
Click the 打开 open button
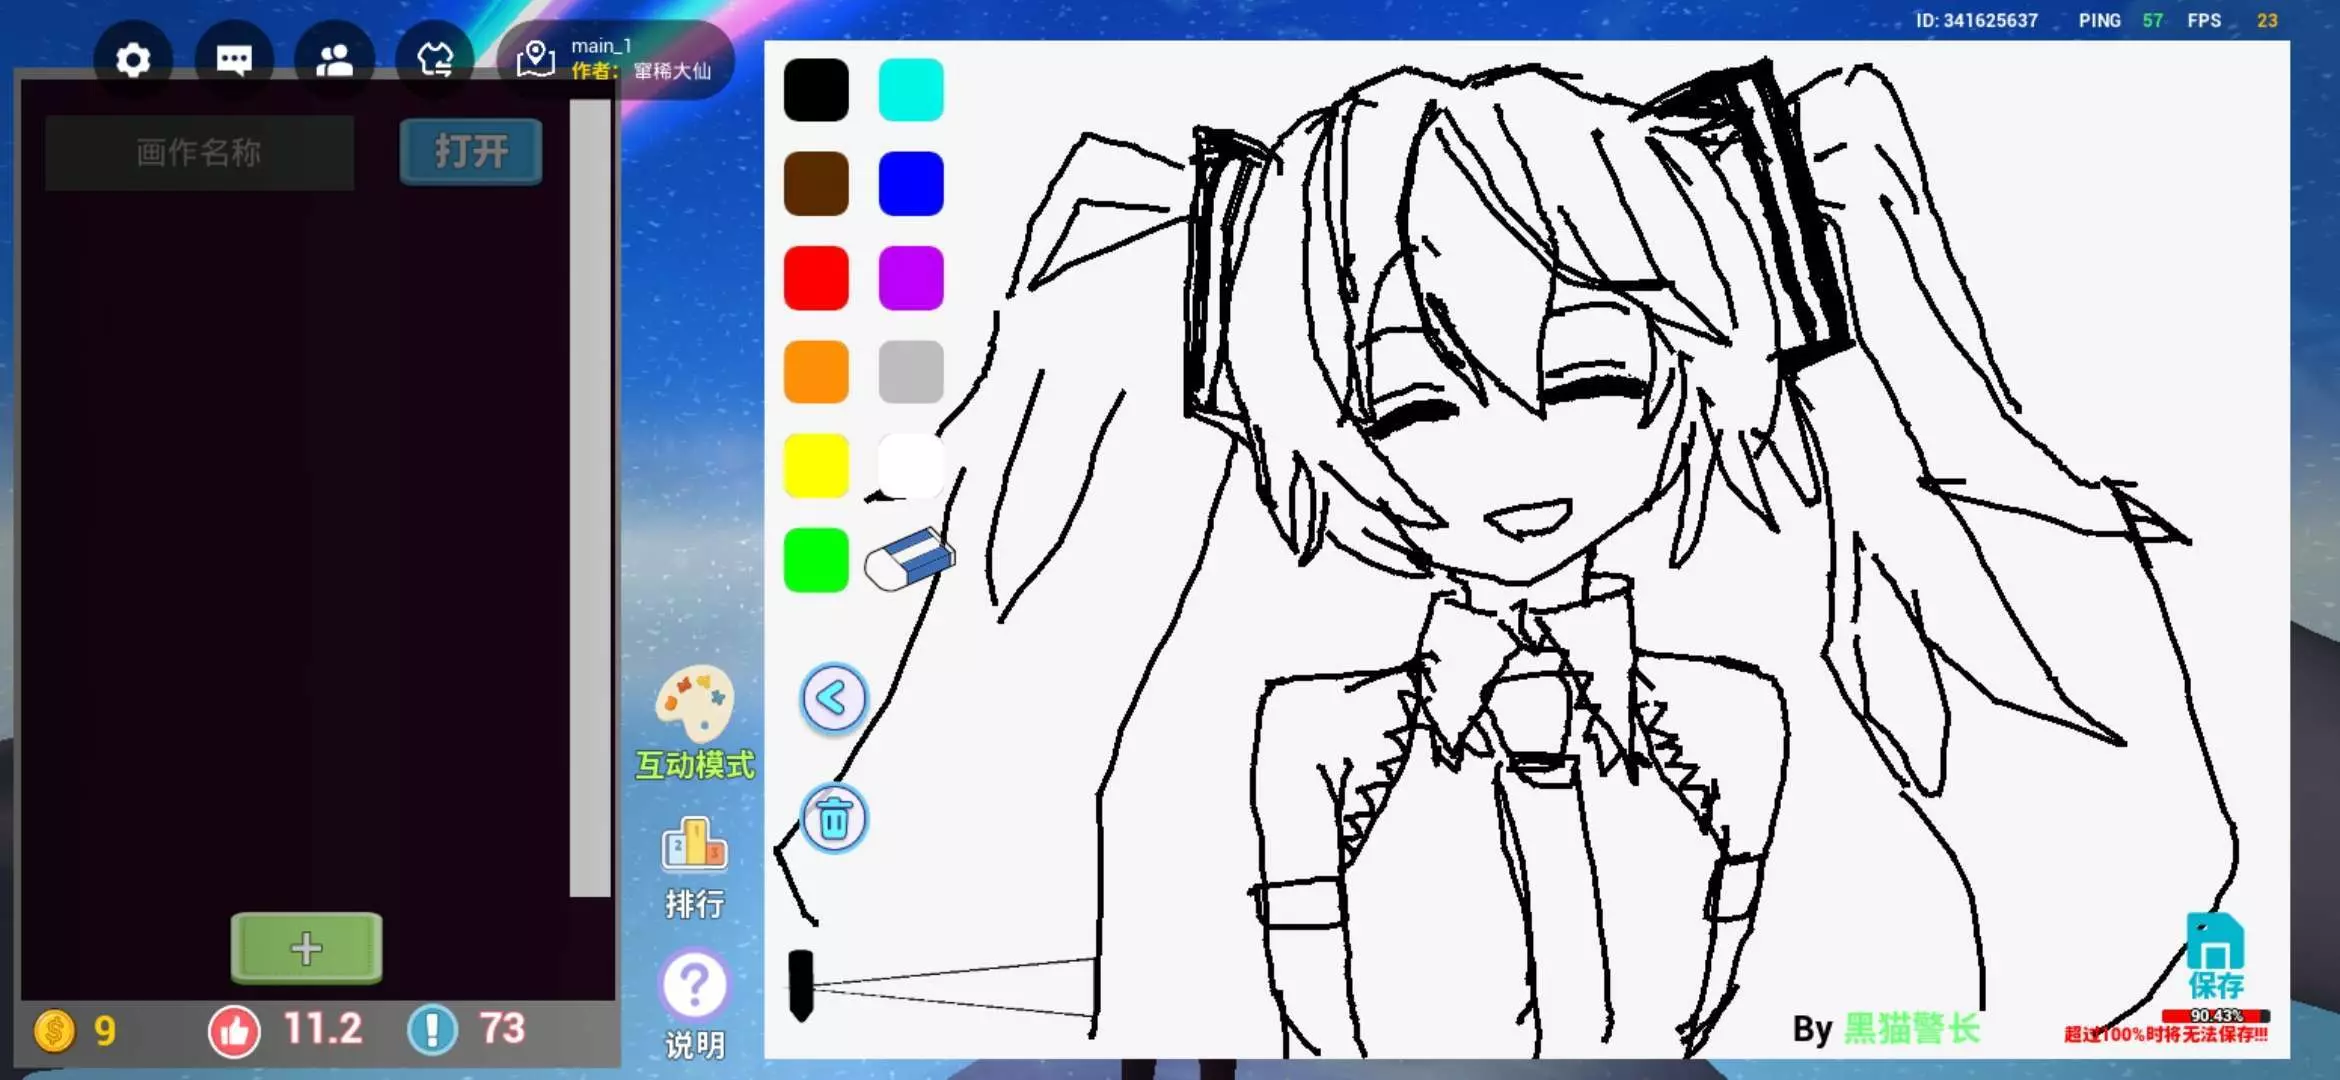tap(470, 152)
